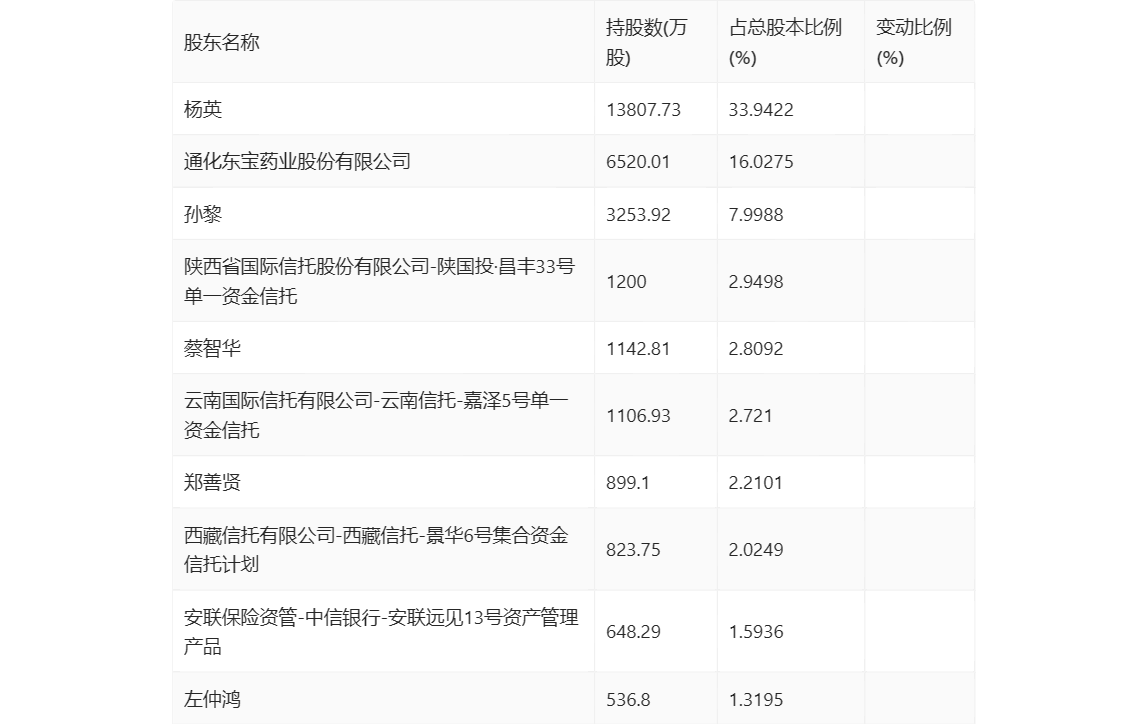Select the percentage 16.0275
Viewport: 1148px width, 724px height.
click(x=761, y=162)
